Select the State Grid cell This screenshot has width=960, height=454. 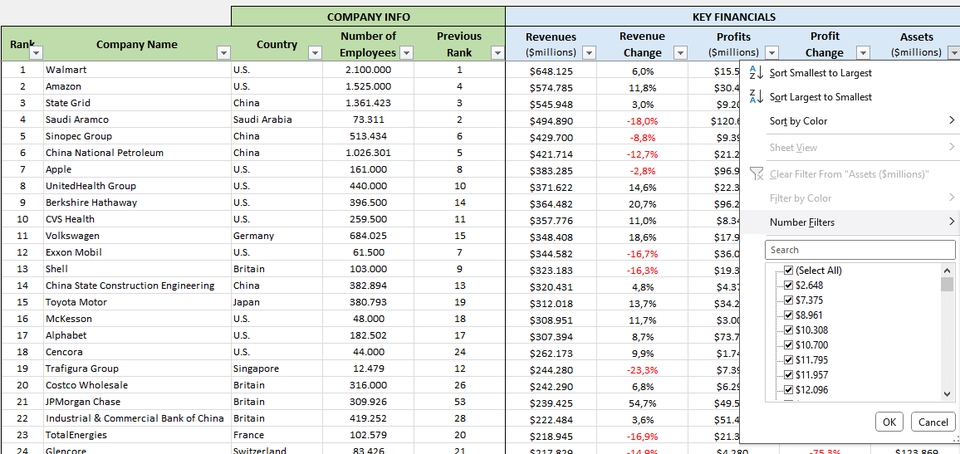(137, 103)
